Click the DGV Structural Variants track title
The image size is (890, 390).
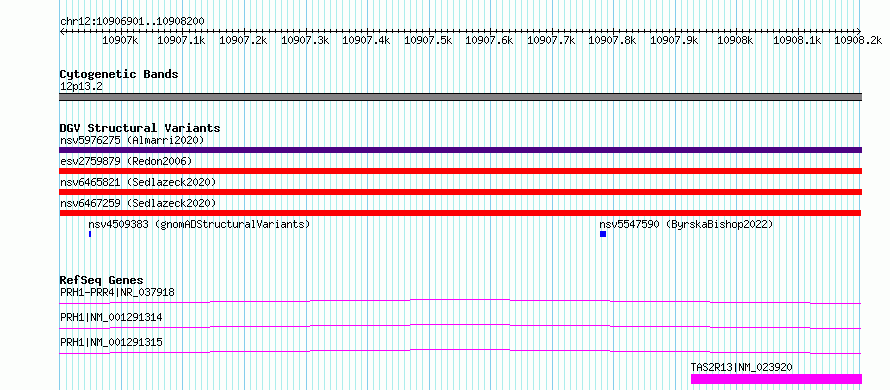point(140,128)
